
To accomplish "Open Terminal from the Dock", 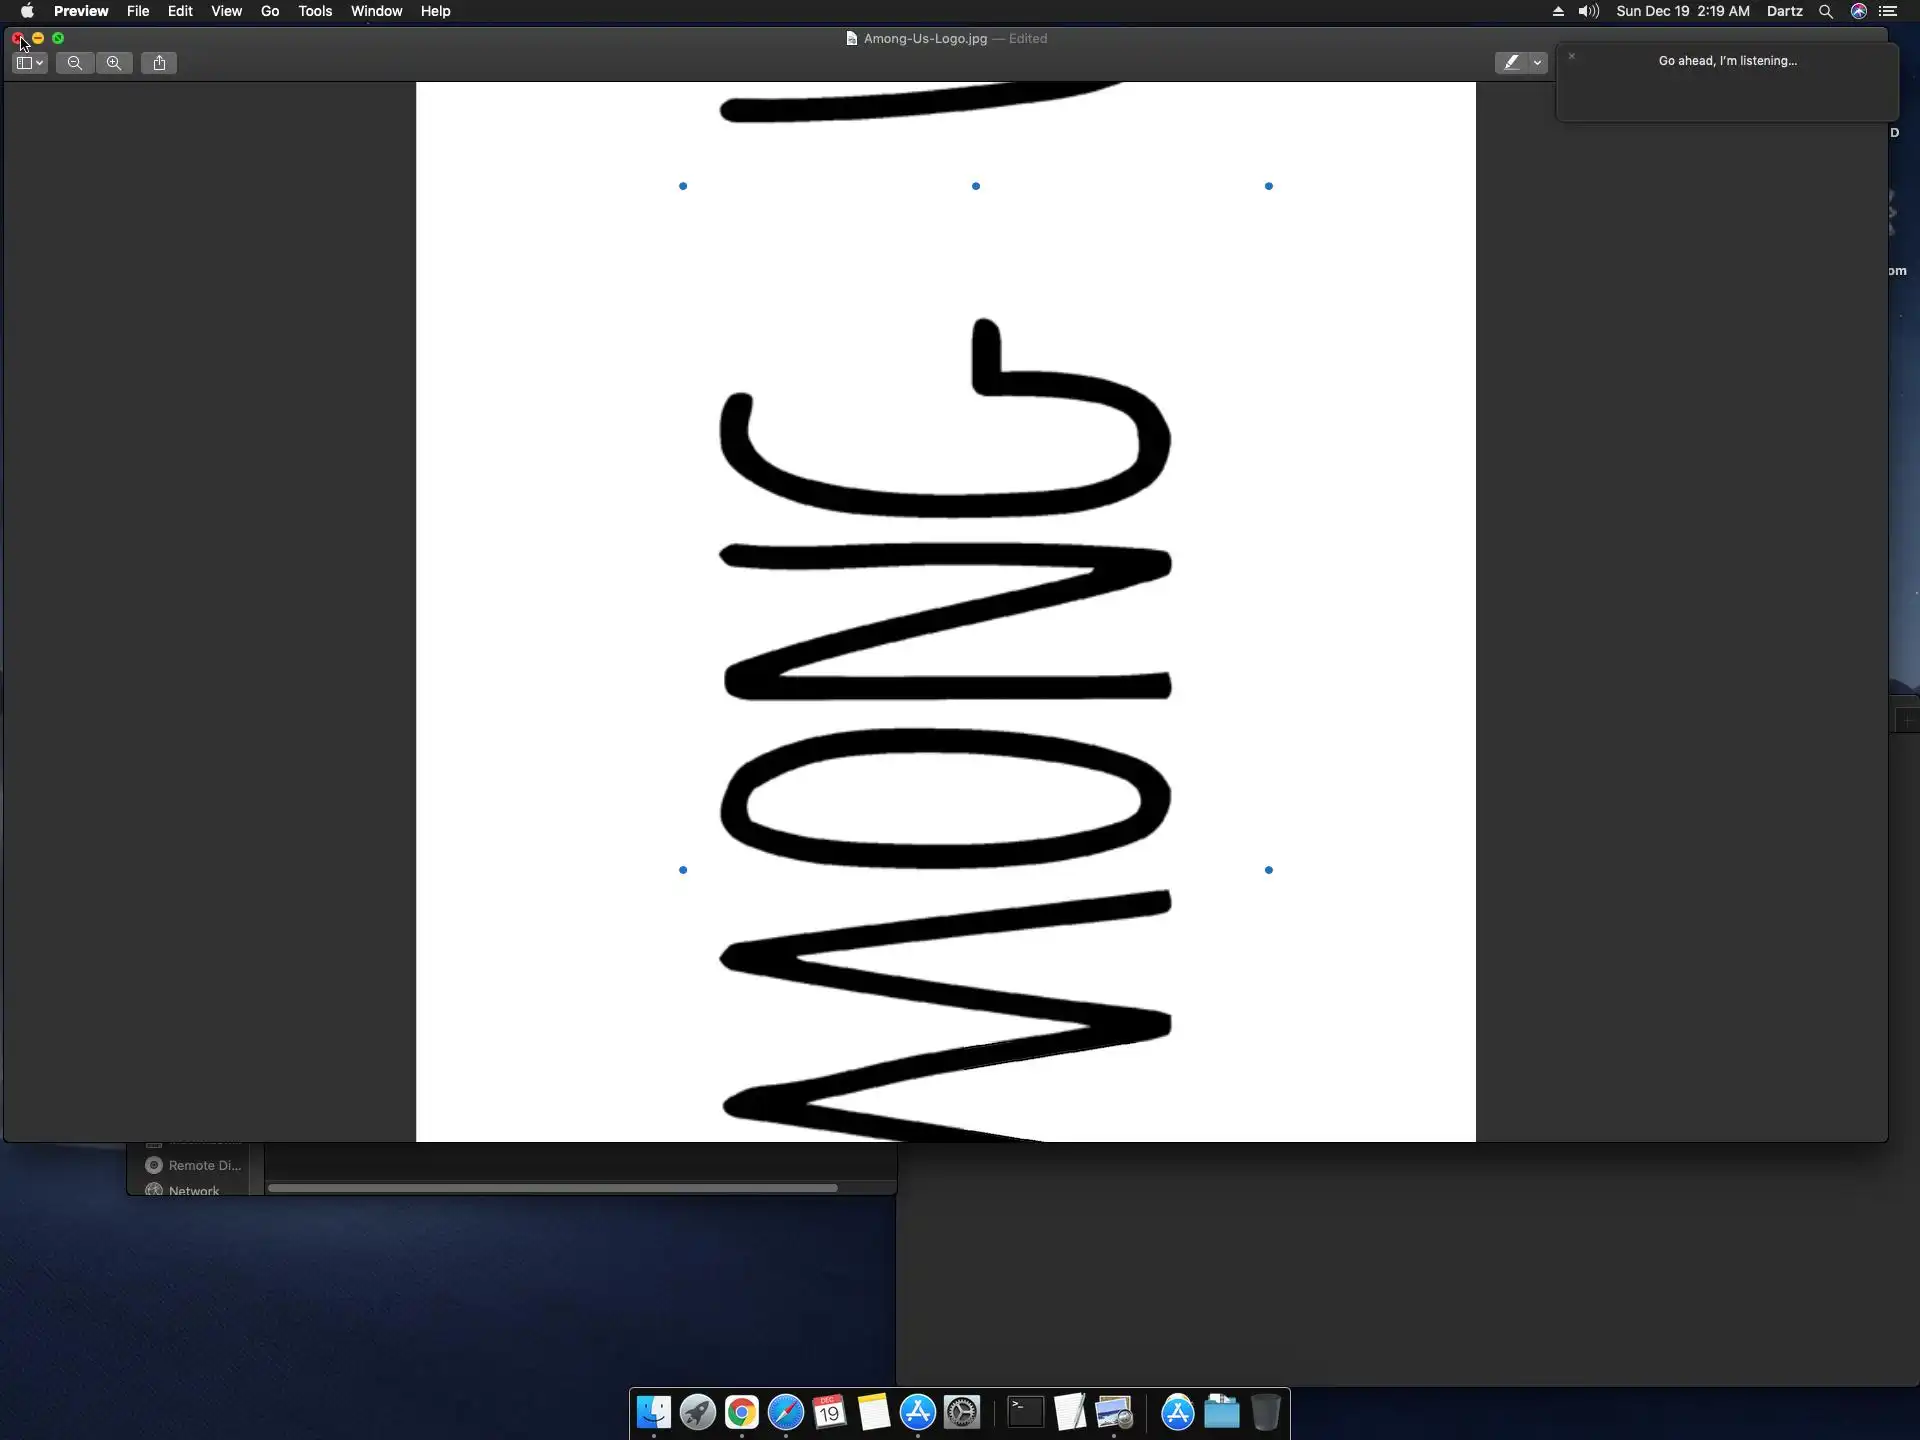I will [1025, 1412].
